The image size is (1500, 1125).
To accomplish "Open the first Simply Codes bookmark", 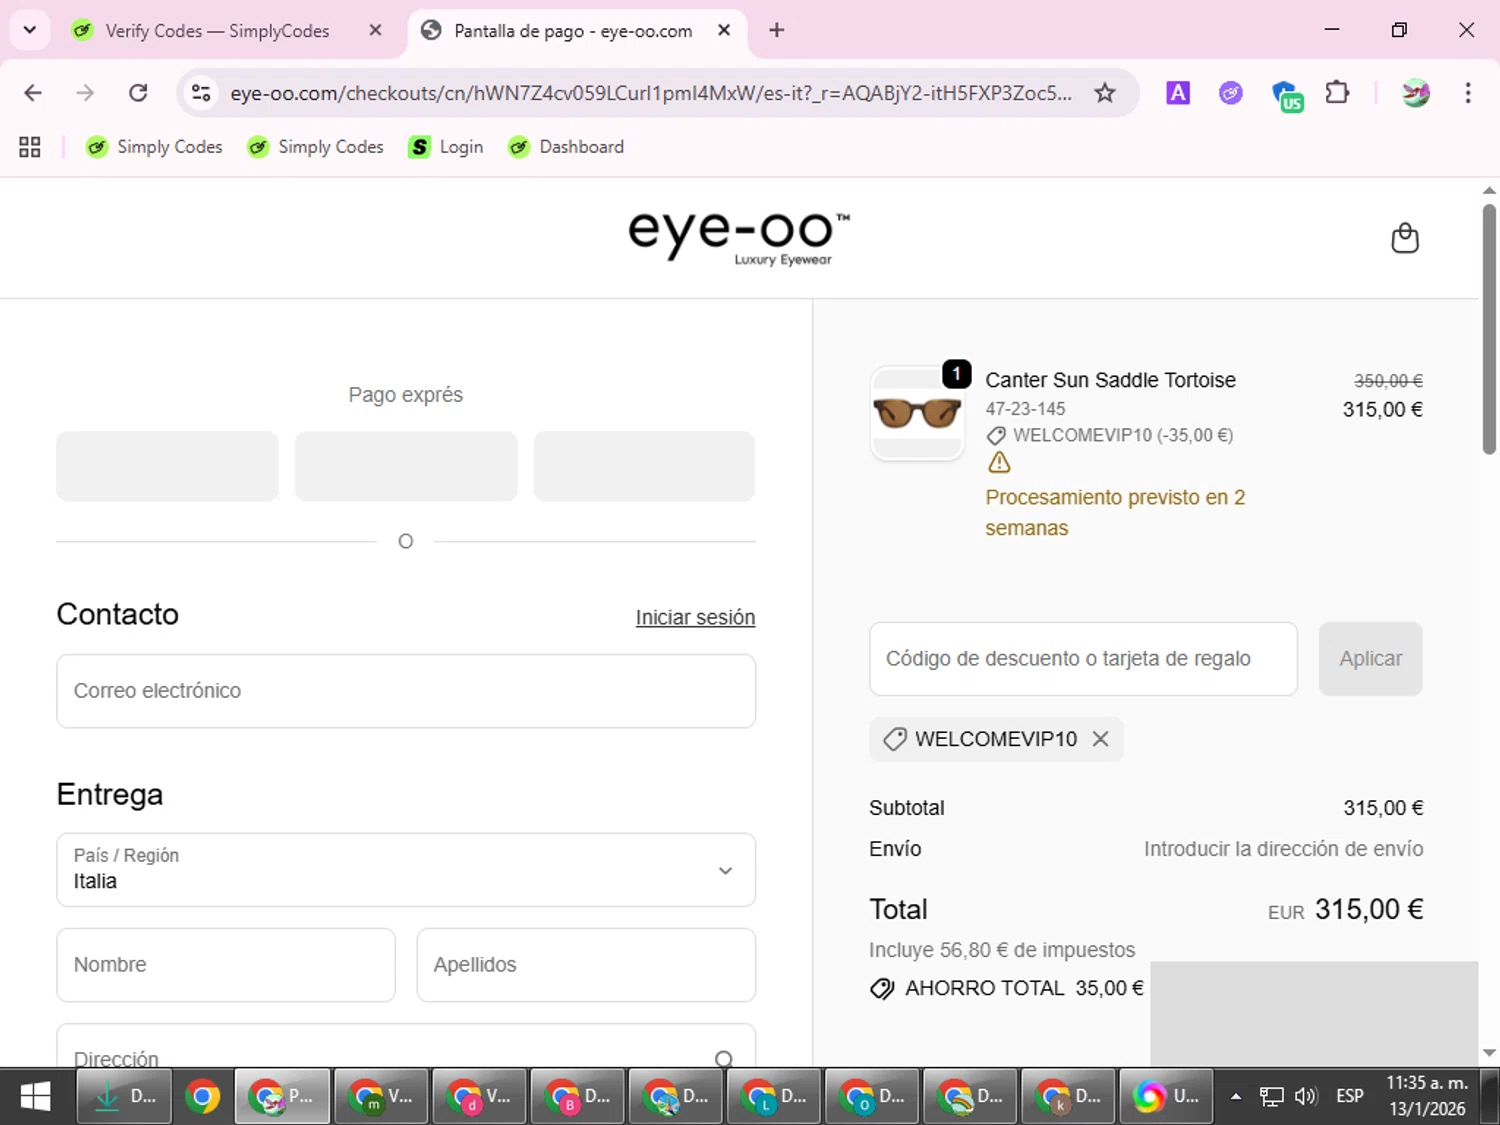I will tap(154, 147).
